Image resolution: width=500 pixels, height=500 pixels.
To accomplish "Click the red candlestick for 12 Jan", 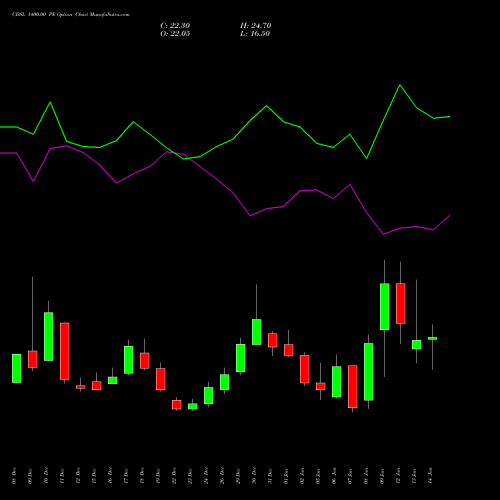I will [x=401, y=303].
